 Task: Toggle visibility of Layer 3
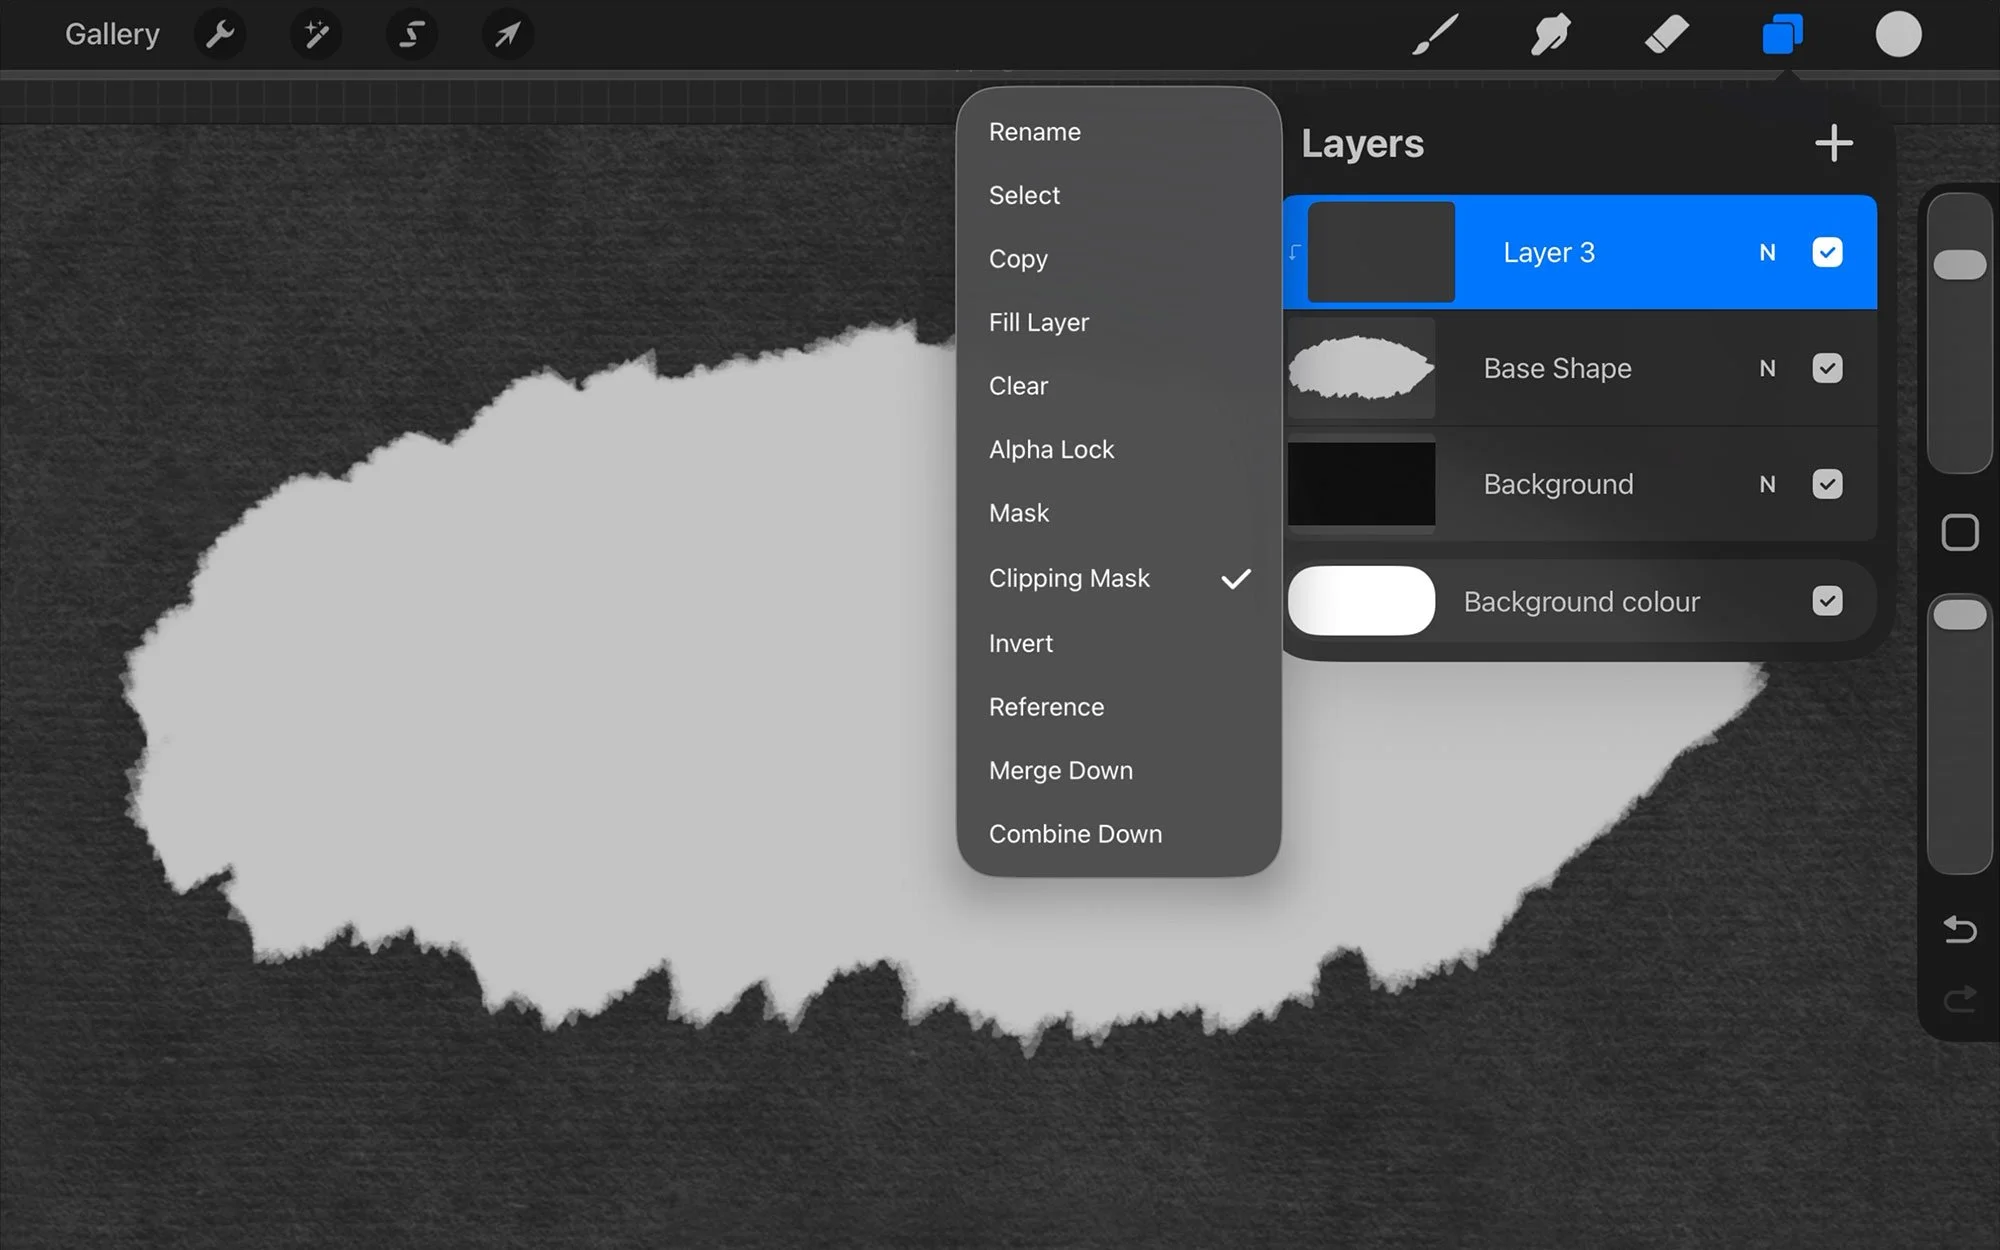(x=1827, y=252)
